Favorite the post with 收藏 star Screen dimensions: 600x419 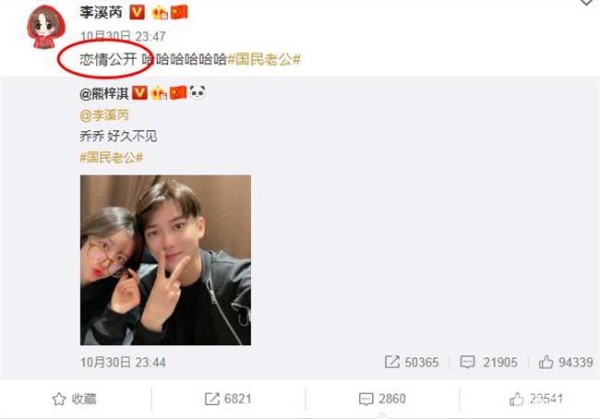coord(74,399)
